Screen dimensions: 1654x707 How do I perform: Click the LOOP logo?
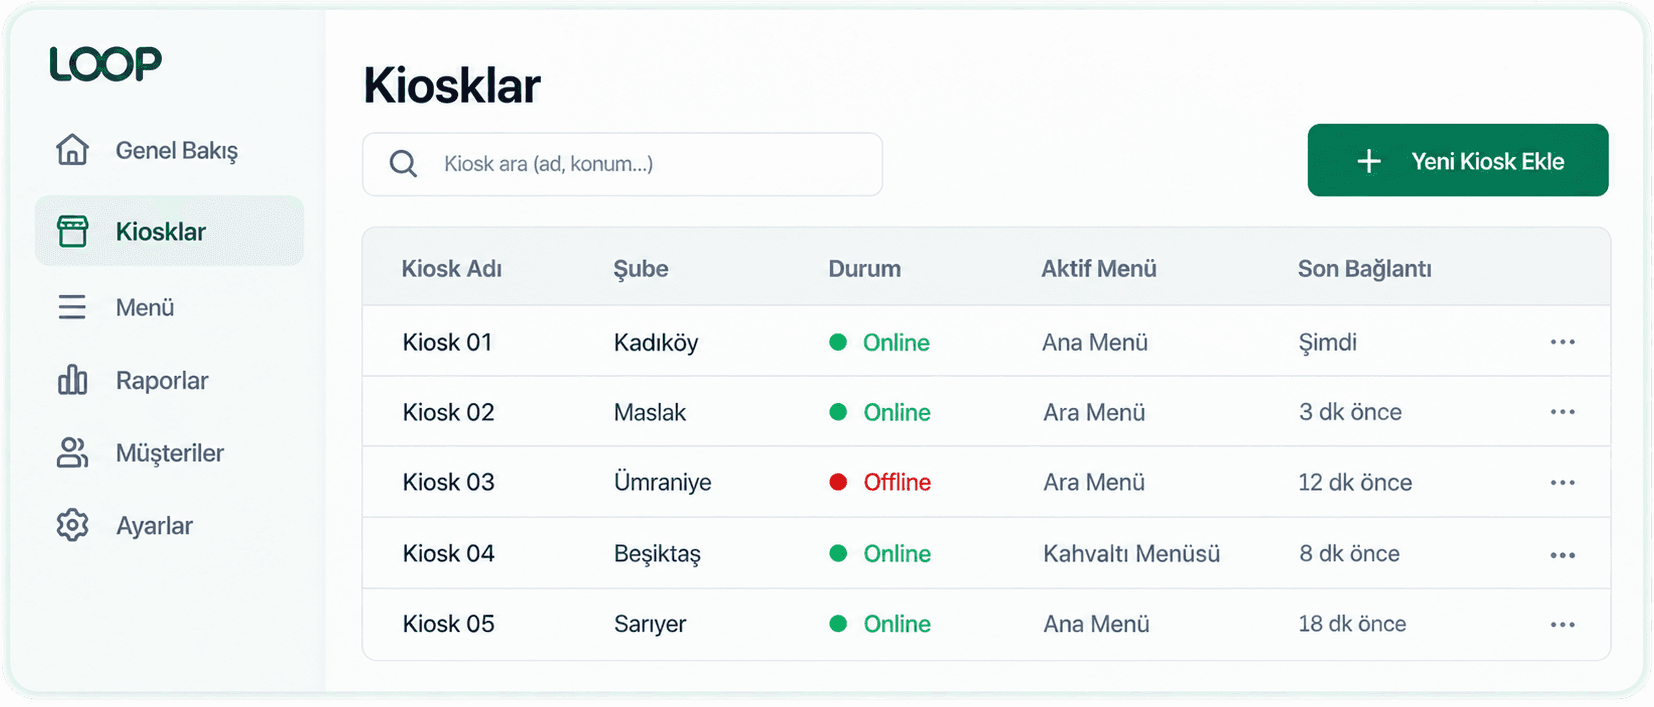click(105, 64)
